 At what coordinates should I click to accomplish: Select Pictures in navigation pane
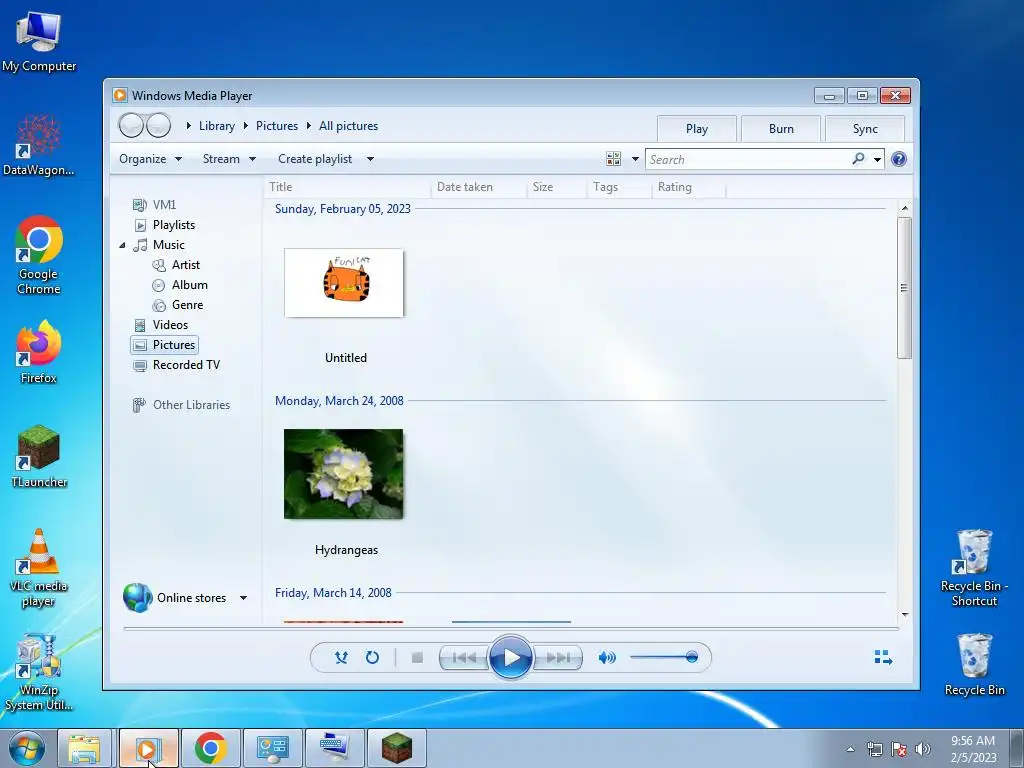165,345
